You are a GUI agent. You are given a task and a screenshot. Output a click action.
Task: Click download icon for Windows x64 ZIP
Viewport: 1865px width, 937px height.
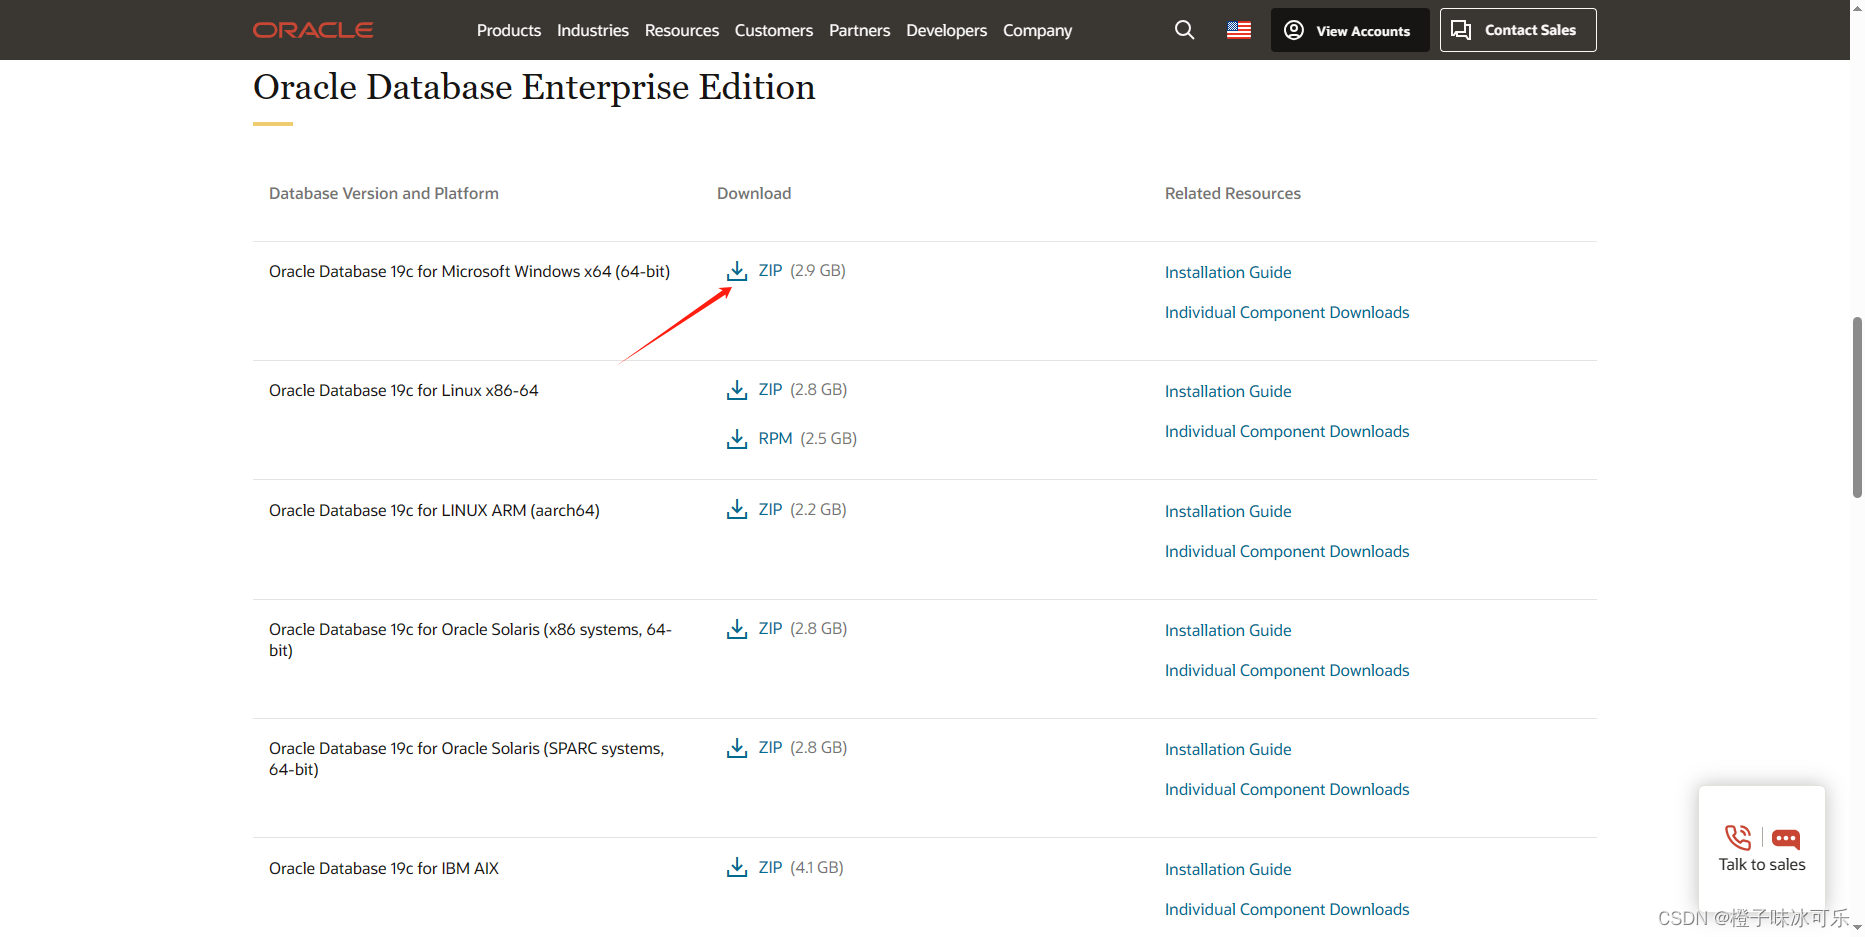click(737, 271)
